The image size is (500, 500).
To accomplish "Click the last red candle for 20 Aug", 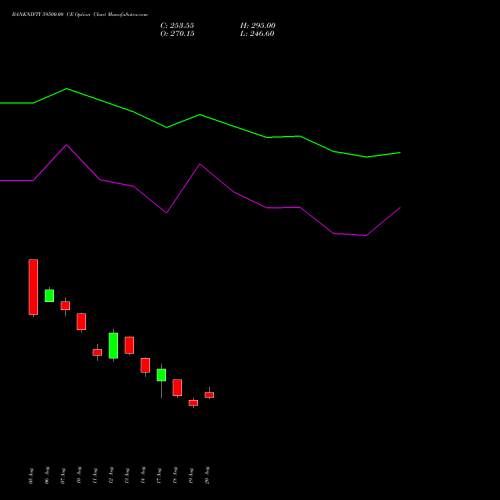I will 209,395.
